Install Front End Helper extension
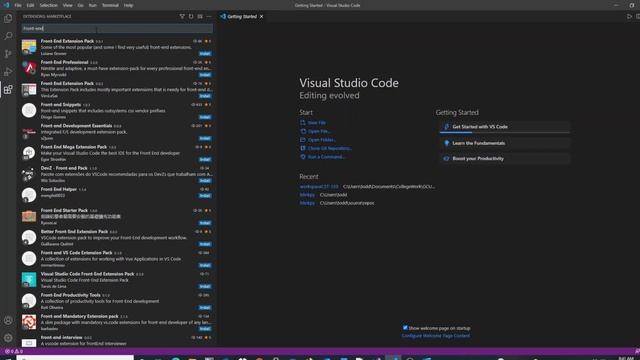 (x=205, y=196)
